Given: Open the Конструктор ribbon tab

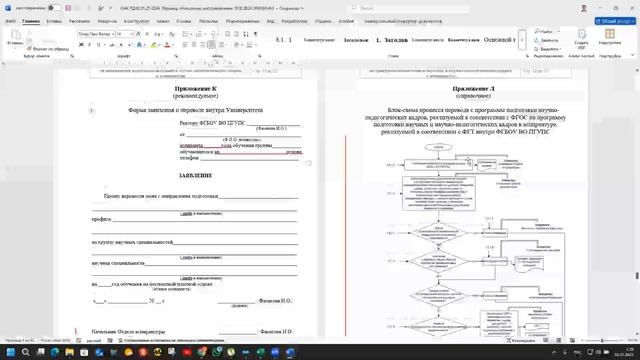Looking at the screenshot, I should click(136, 21).
